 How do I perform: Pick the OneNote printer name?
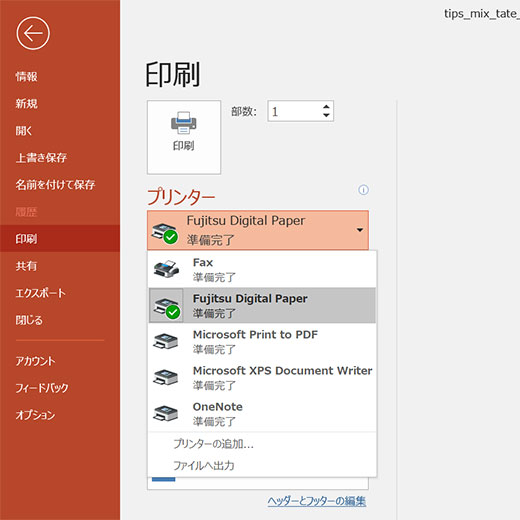[x=218, y=407]
